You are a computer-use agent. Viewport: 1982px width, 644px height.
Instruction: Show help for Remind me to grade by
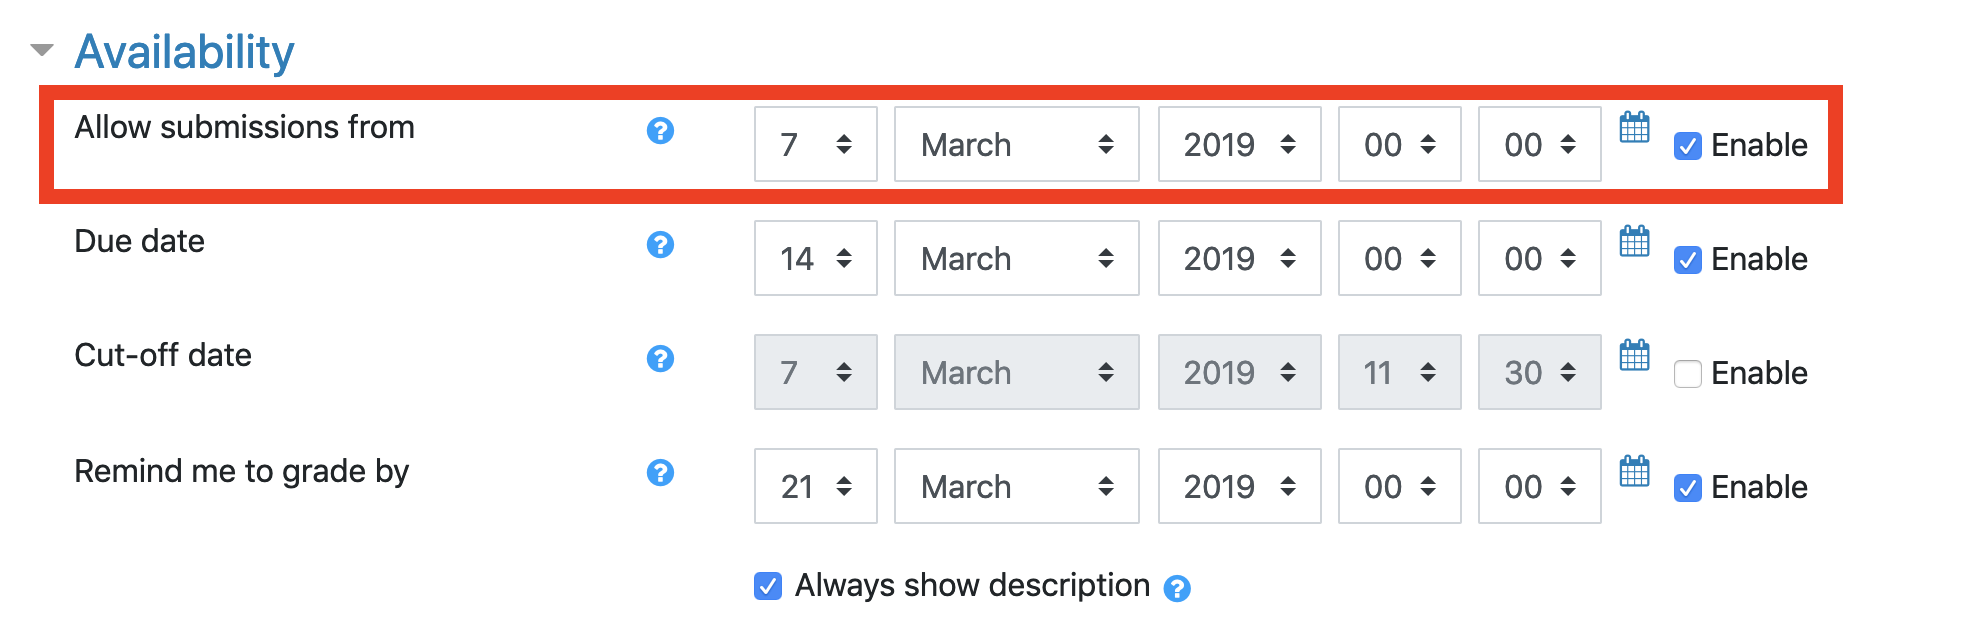(660, 473)
